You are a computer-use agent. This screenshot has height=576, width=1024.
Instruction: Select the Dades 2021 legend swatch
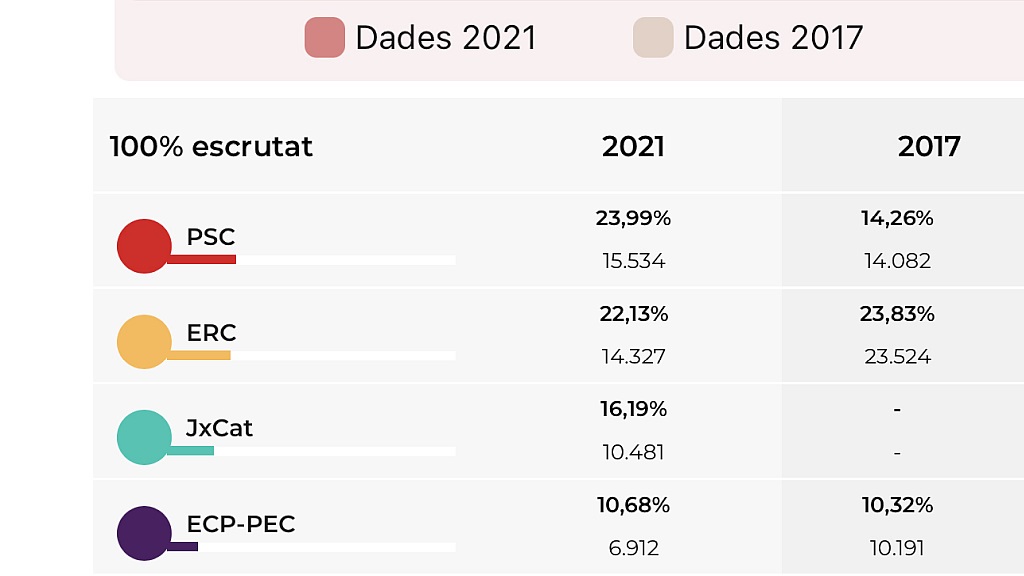pos(325,37)
